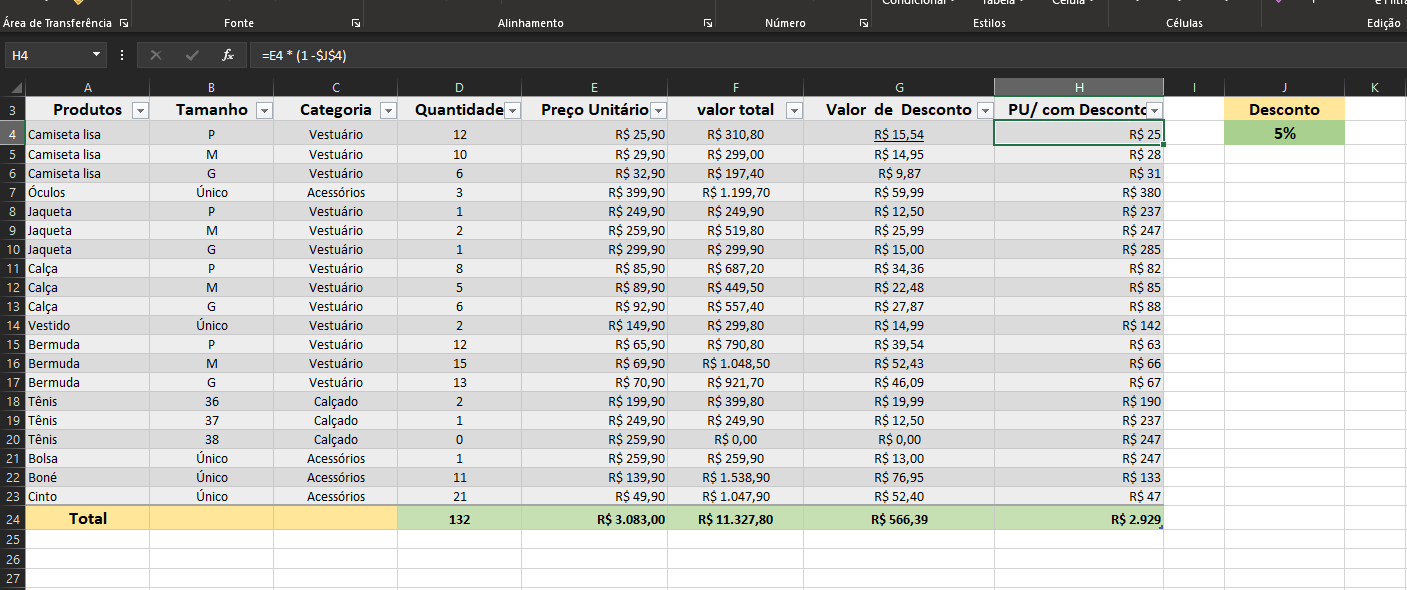Select column J header
This screenshot has height=590, width=1407.
coord(1285,87)
